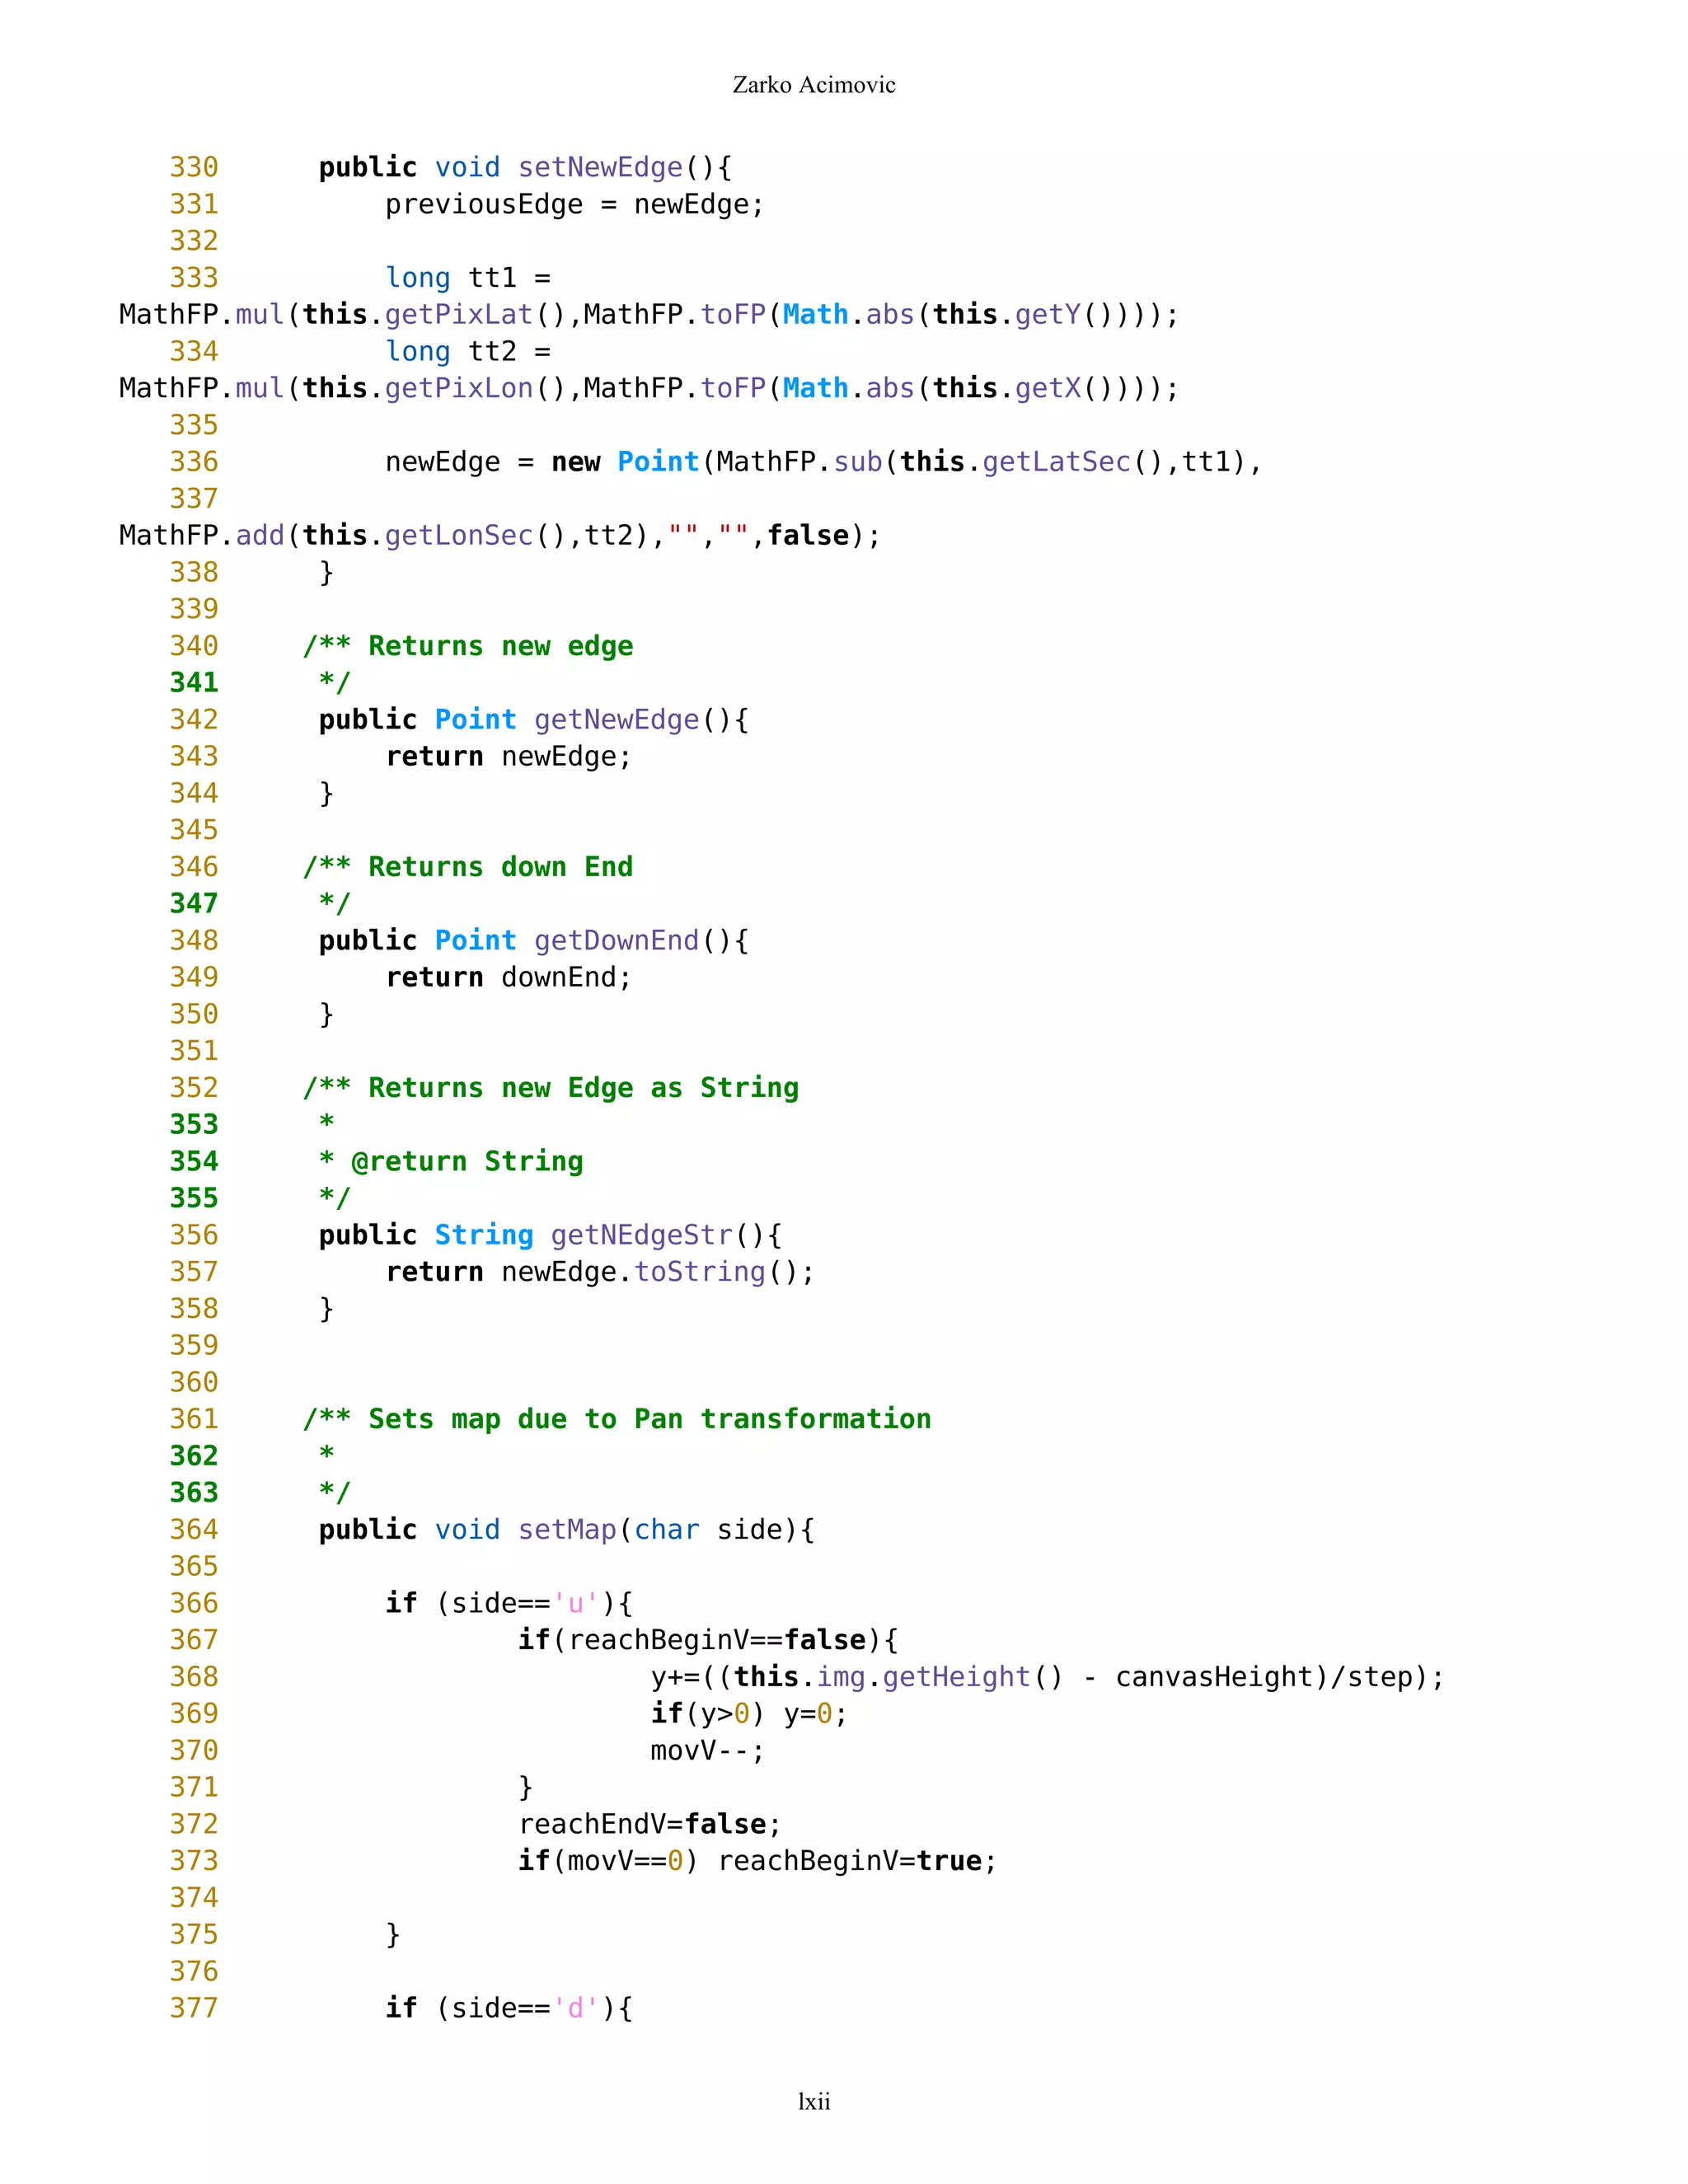Viewport: 1688px width, 2184px height.
Task: Click "if (side=='d'){" condition
Action: point(509,2009)
